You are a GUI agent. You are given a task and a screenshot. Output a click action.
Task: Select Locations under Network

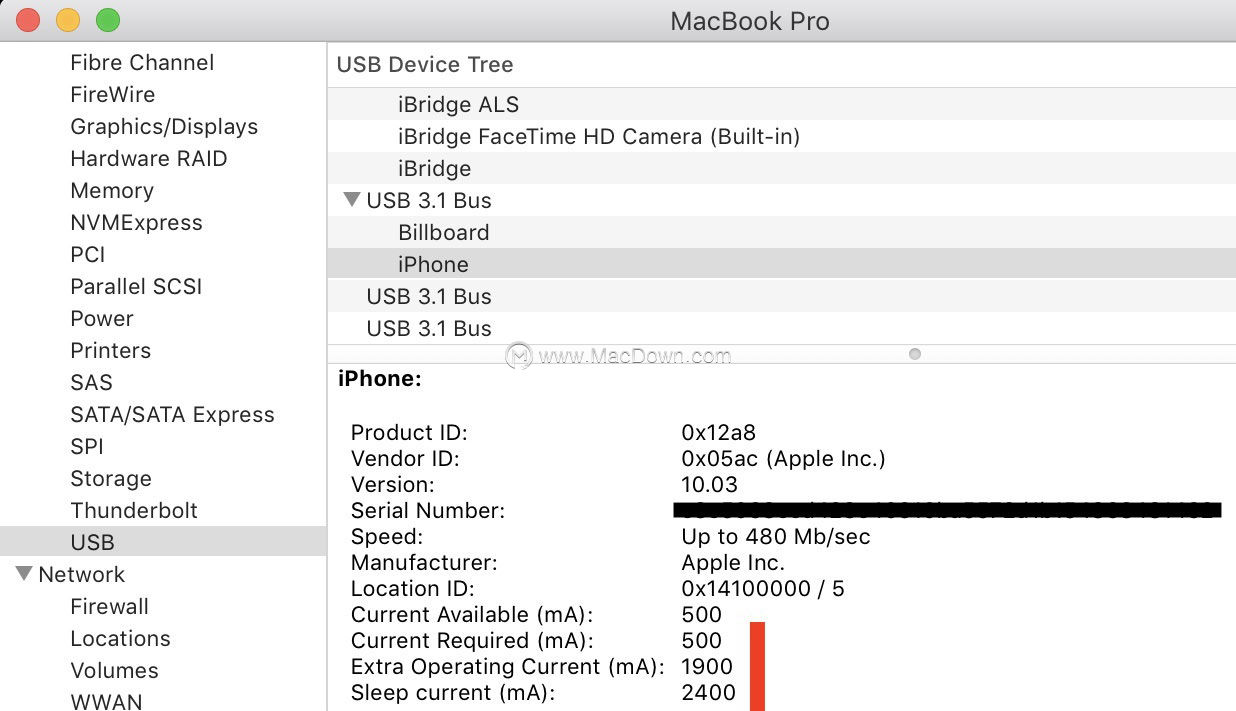[120, 638]
